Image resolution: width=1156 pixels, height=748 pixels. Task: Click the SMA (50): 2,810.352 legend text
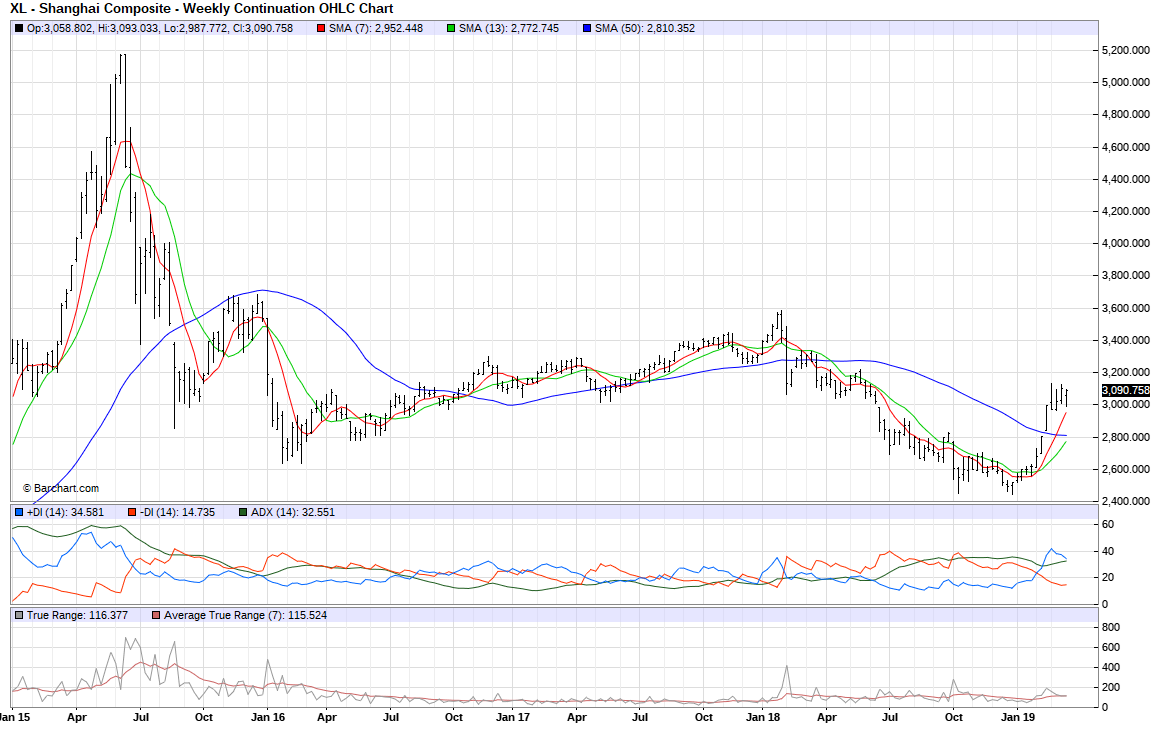[x=644, y=28]
